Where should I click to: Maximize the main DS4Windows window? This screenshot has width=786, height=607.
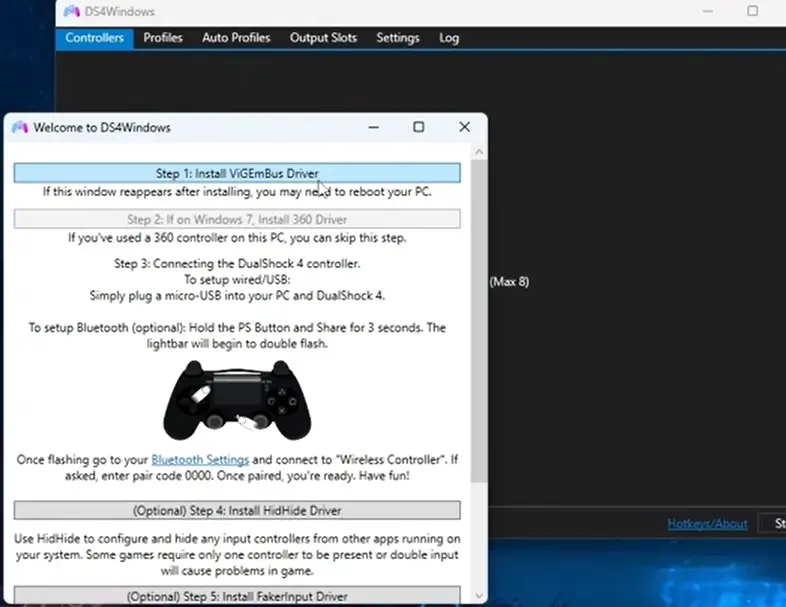pos(752,12)
